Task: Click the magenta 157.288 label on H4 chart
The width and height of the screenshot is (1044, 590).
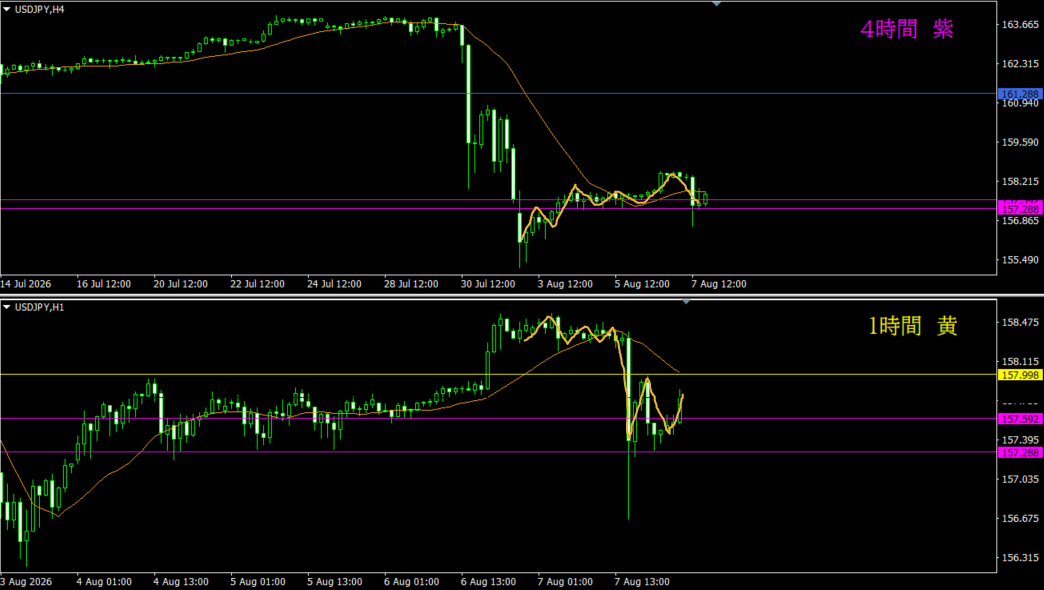Action: tap(1020, 209)
